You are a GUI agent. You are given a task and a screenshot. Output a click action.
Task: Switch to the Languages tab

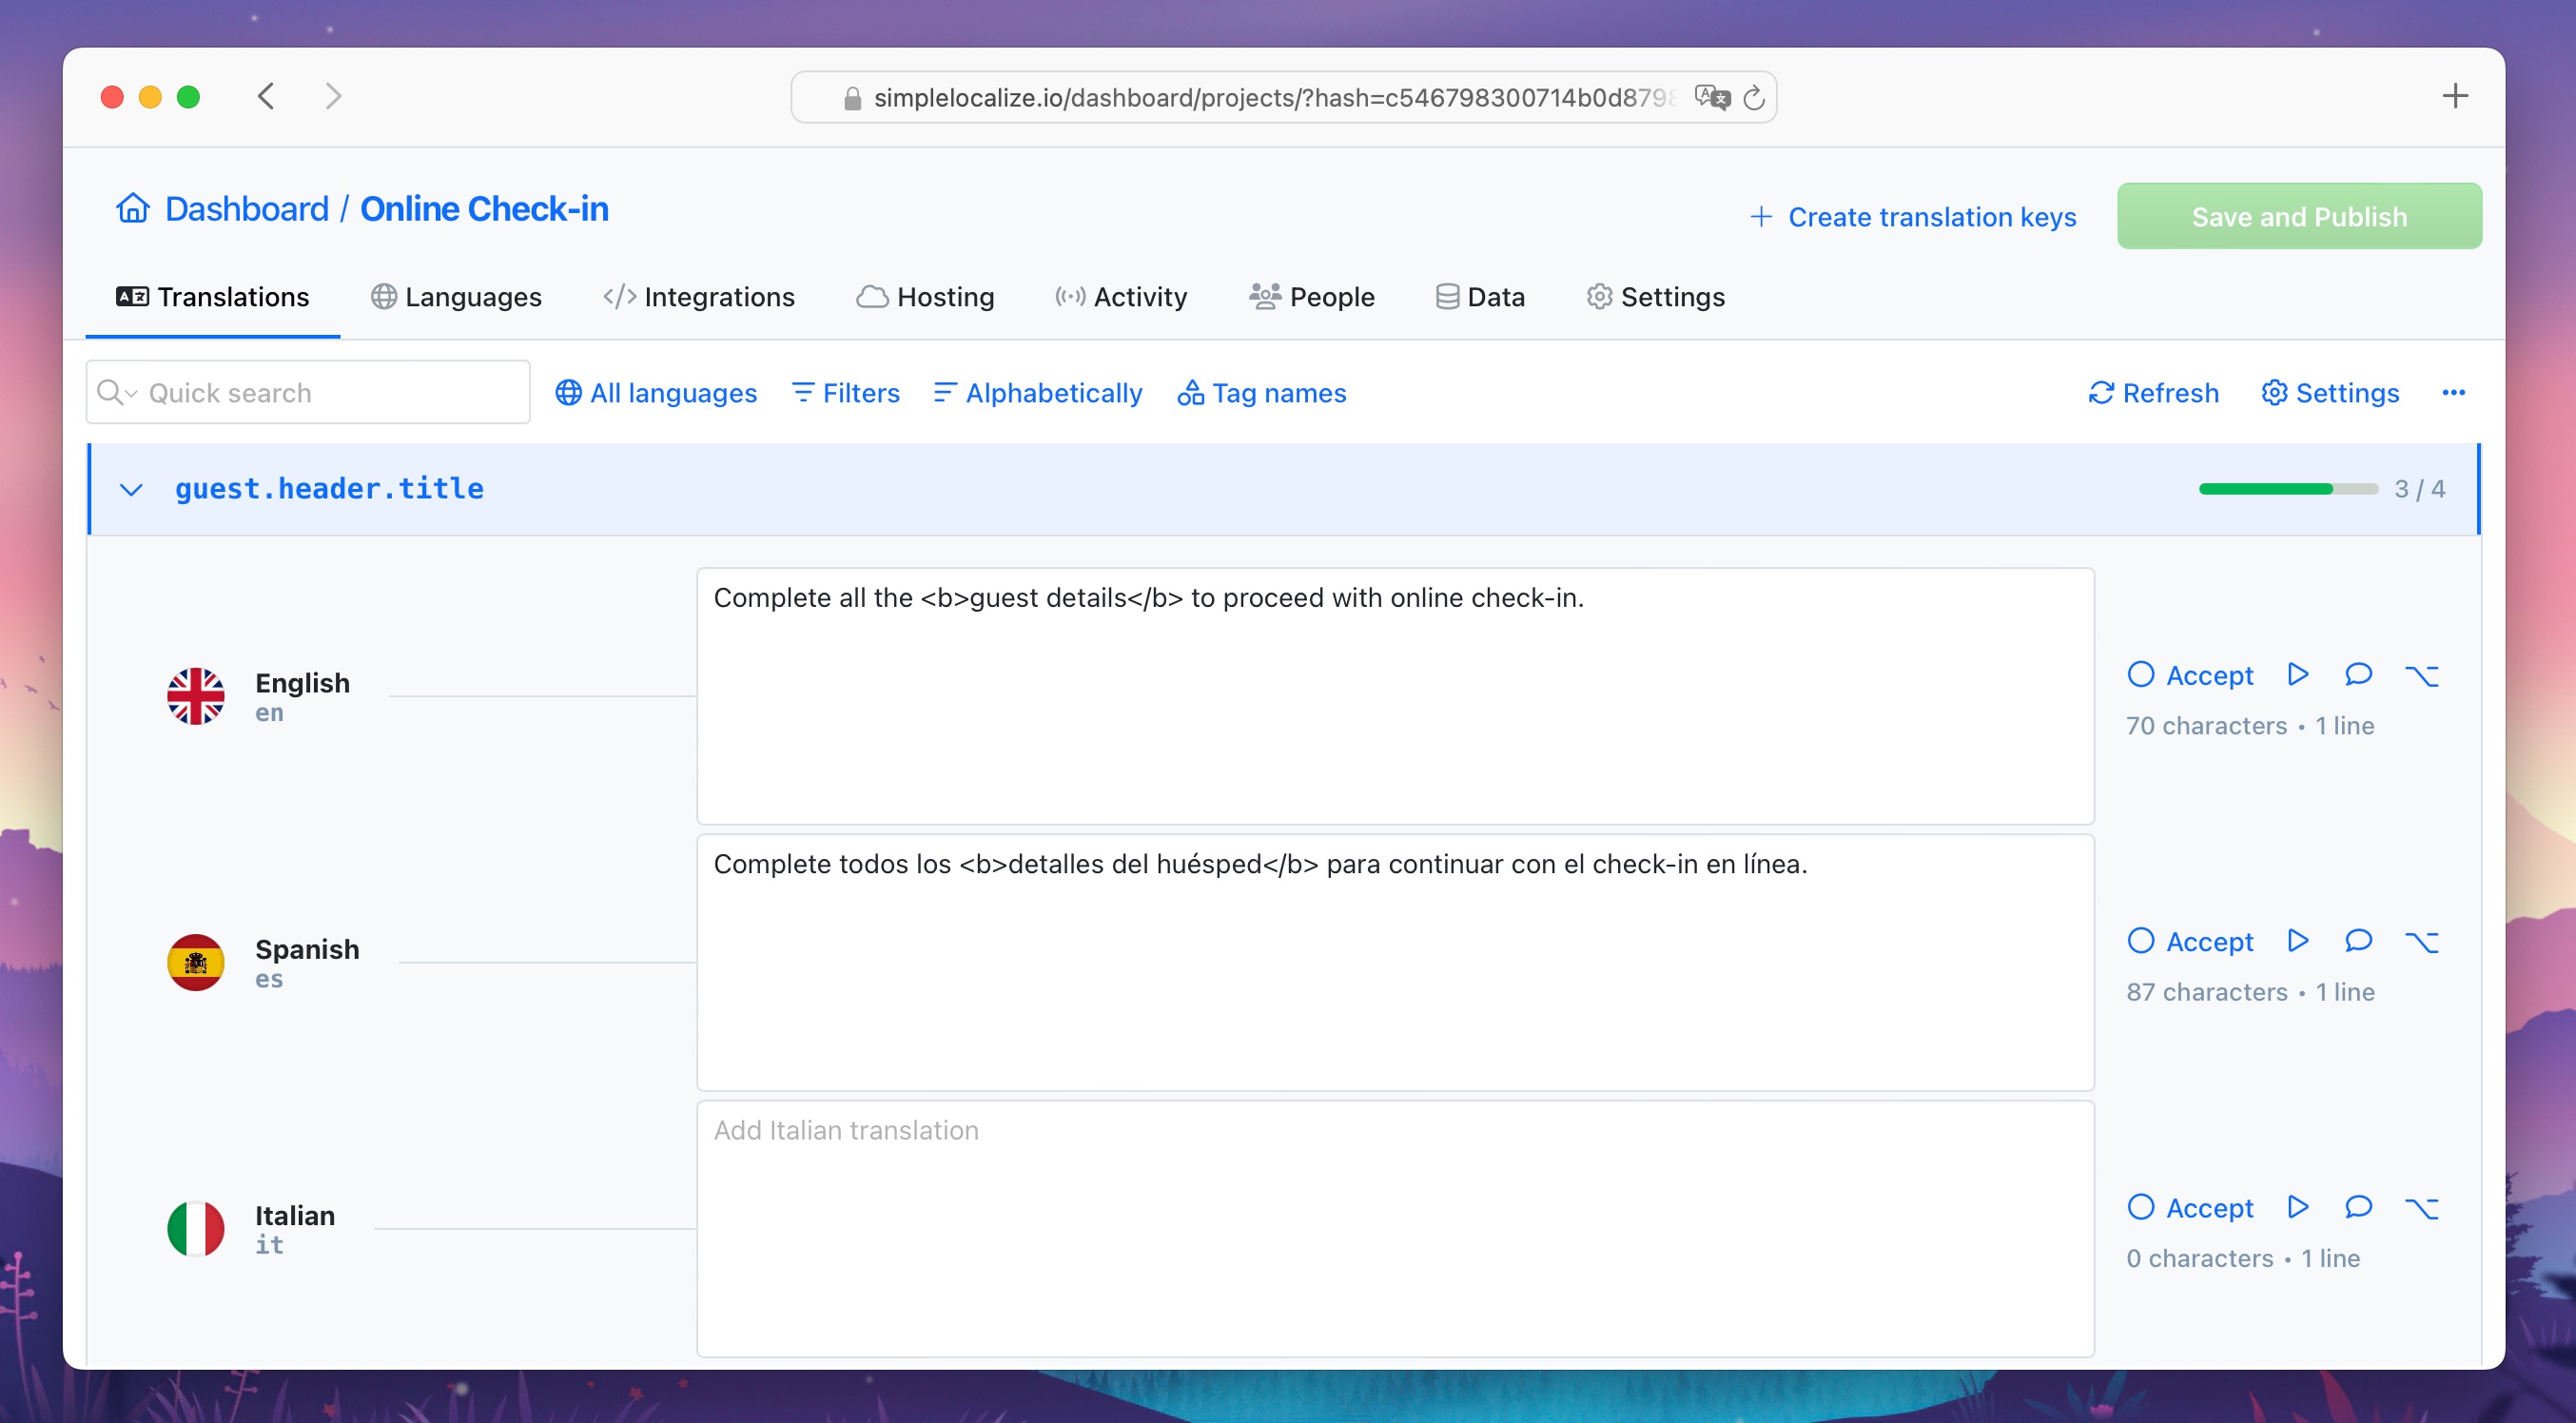(454, 296)
